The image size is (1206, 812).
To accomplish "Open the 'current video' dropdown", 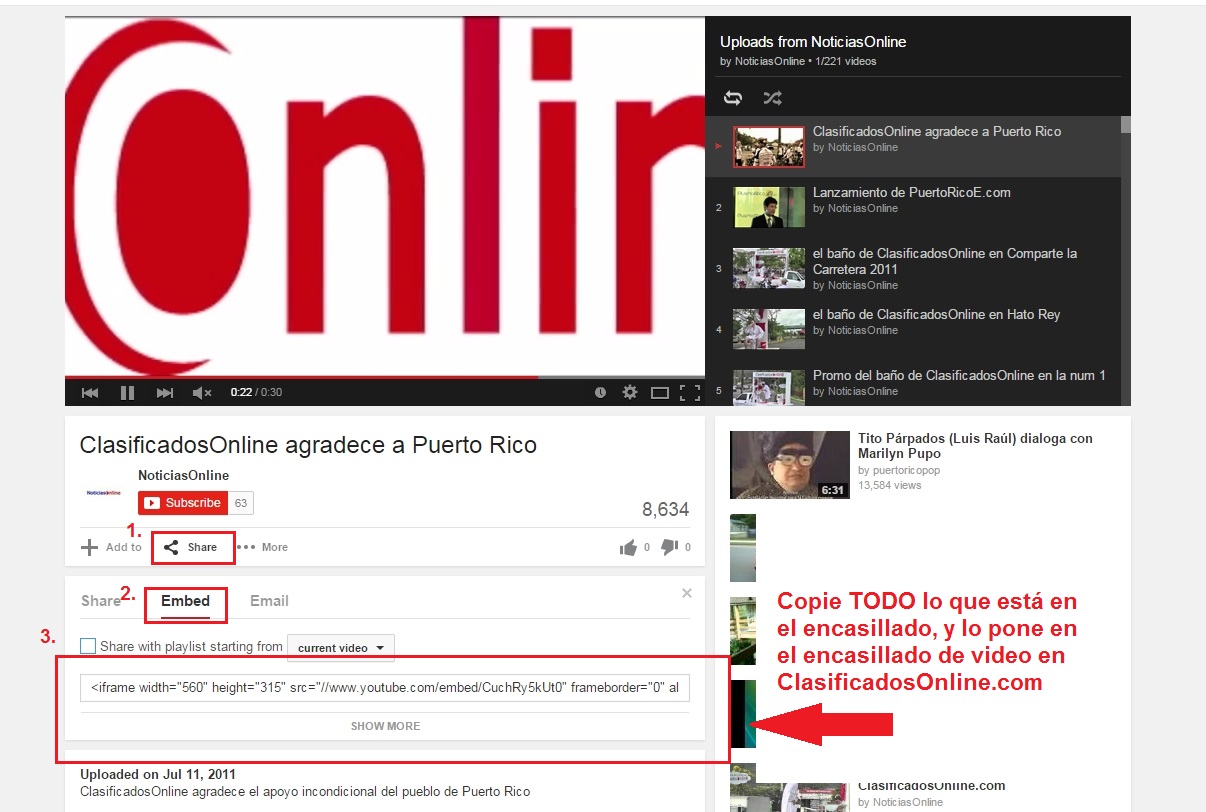I will 341,648.
